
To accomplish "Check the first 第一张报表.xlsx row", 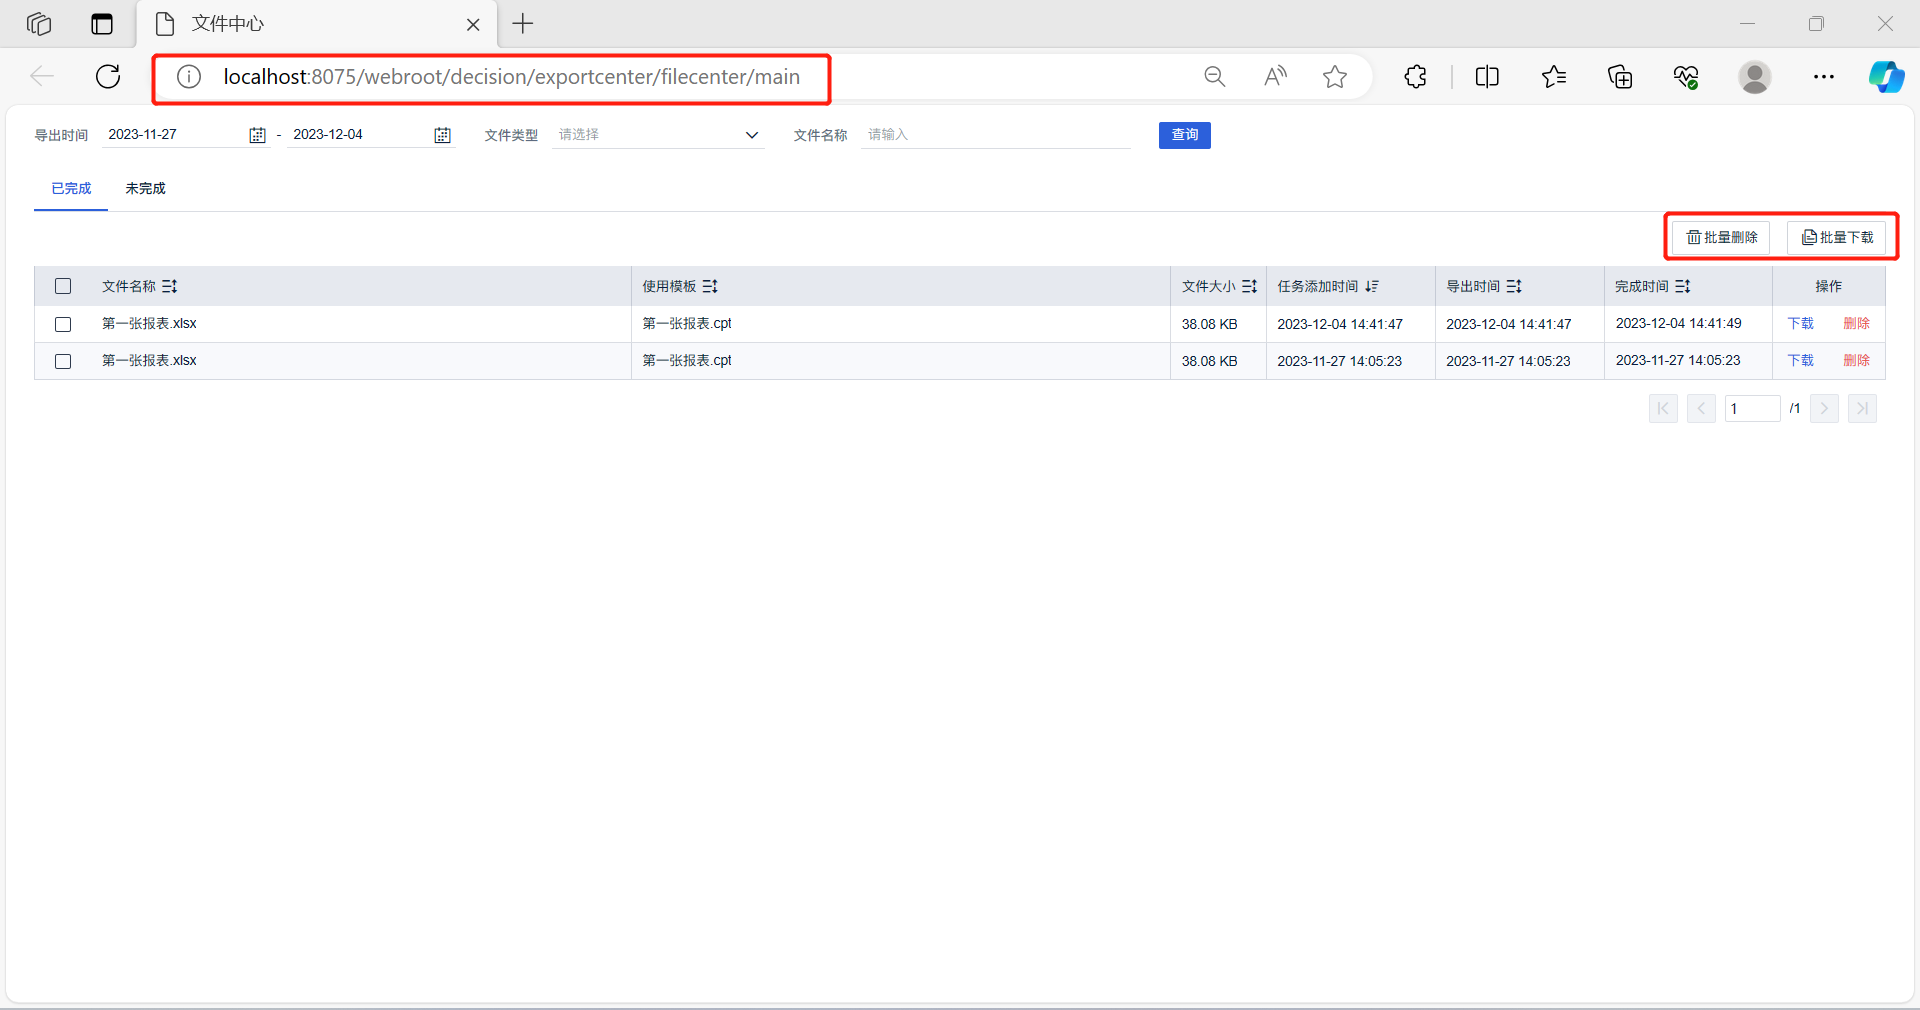I will (x=63, y=324).
